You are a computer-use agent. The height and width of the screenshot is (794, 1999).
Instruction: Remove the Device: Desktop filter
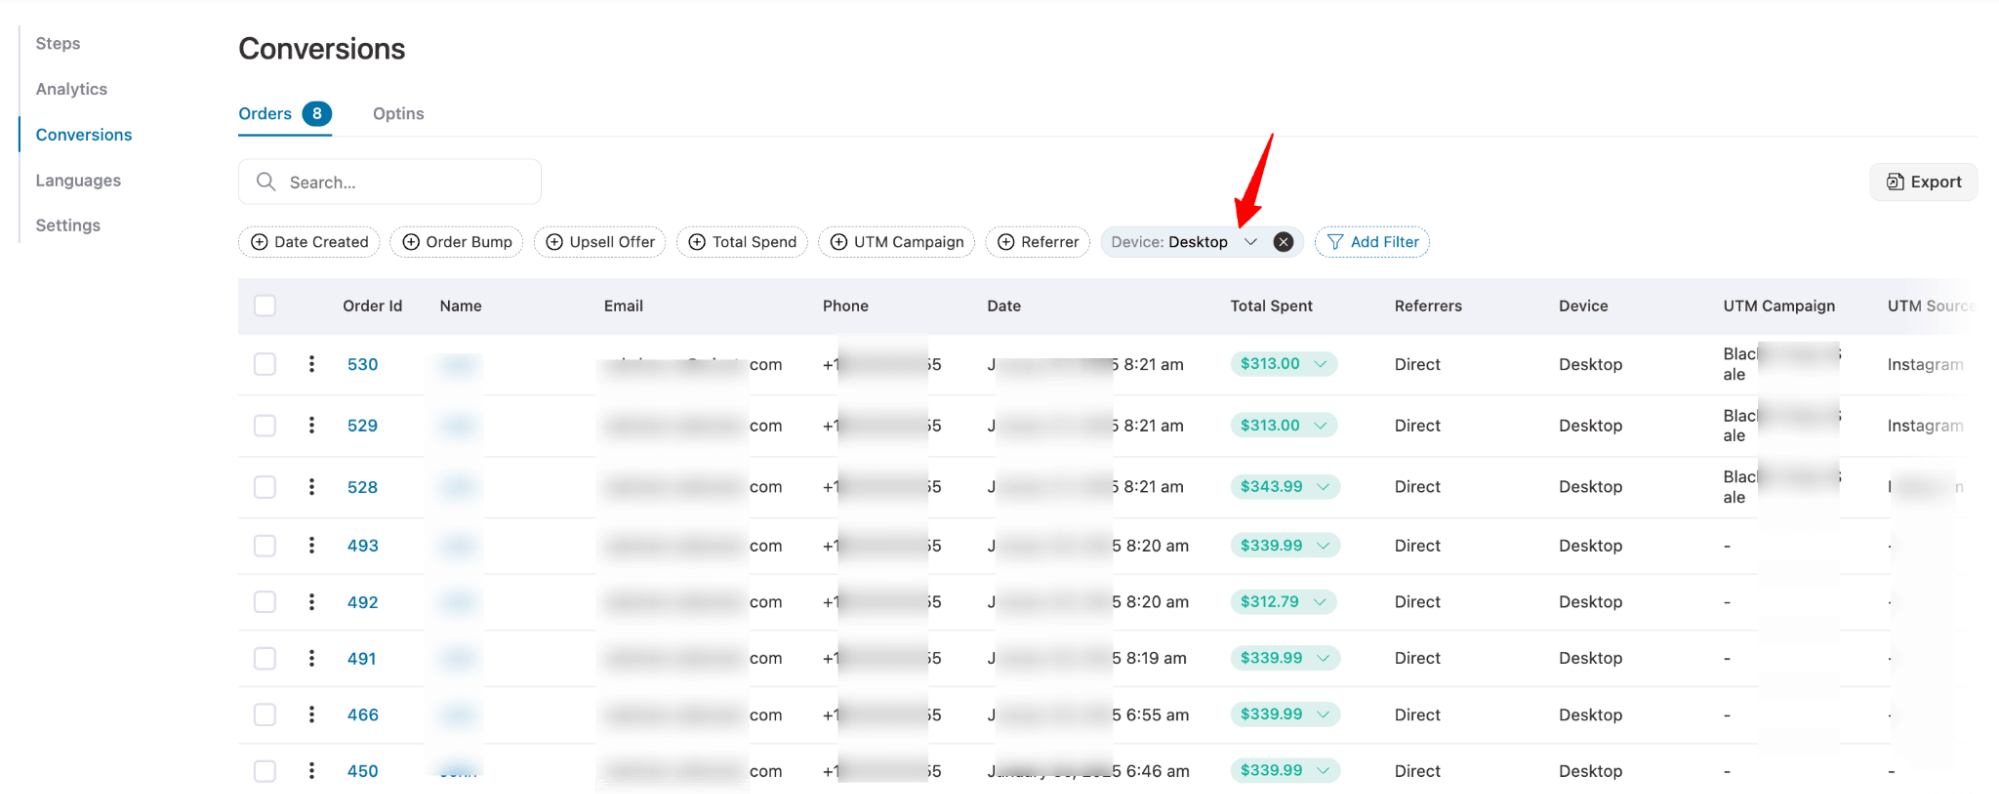pyautogui.click(x=1283, y=242)
